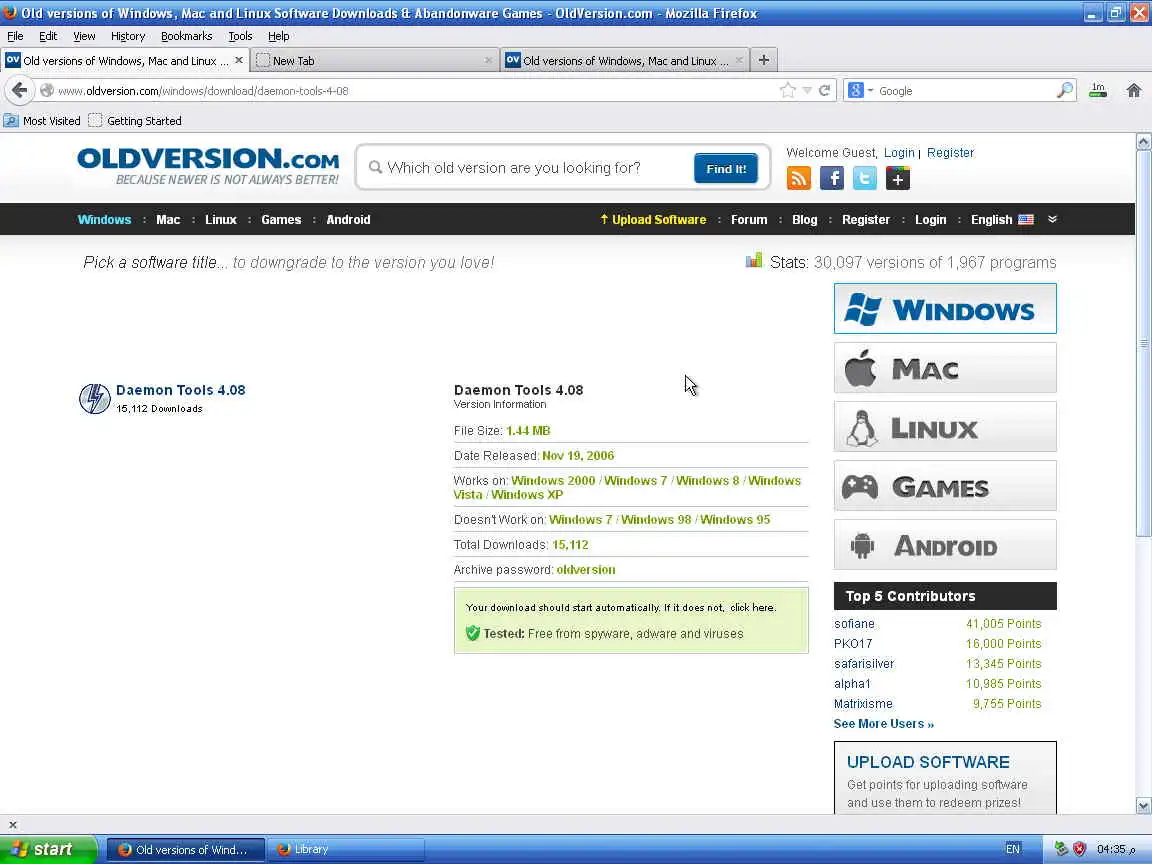The width and height of the screenshot is (1152, 864).
Task: Click the large Windows category button
Action: 945,309
